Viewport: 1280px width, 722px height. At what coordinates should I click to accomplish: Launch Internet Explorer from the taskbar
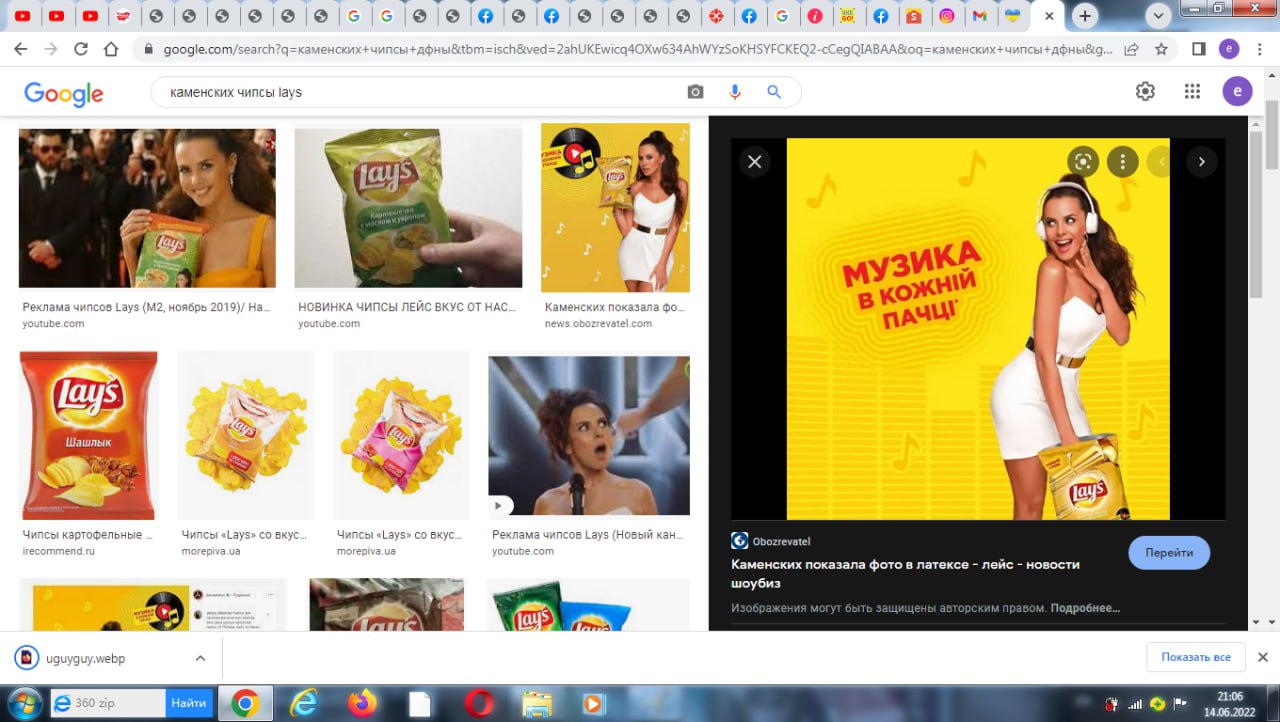pos(303,704)
